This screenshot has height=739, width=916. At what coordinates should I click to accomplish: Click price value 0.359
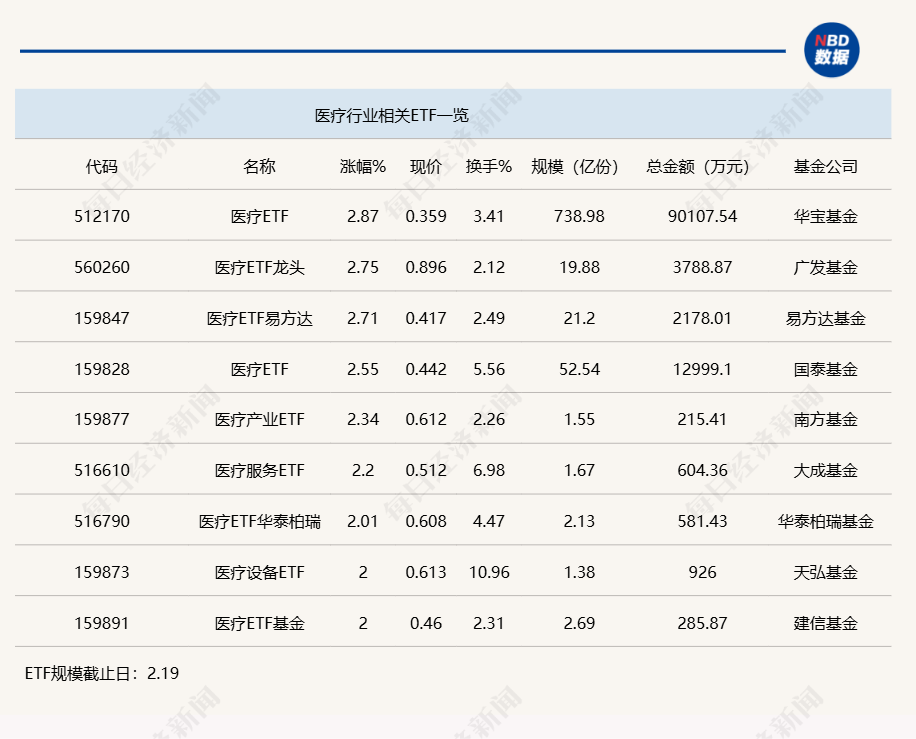tap(426, 216)
